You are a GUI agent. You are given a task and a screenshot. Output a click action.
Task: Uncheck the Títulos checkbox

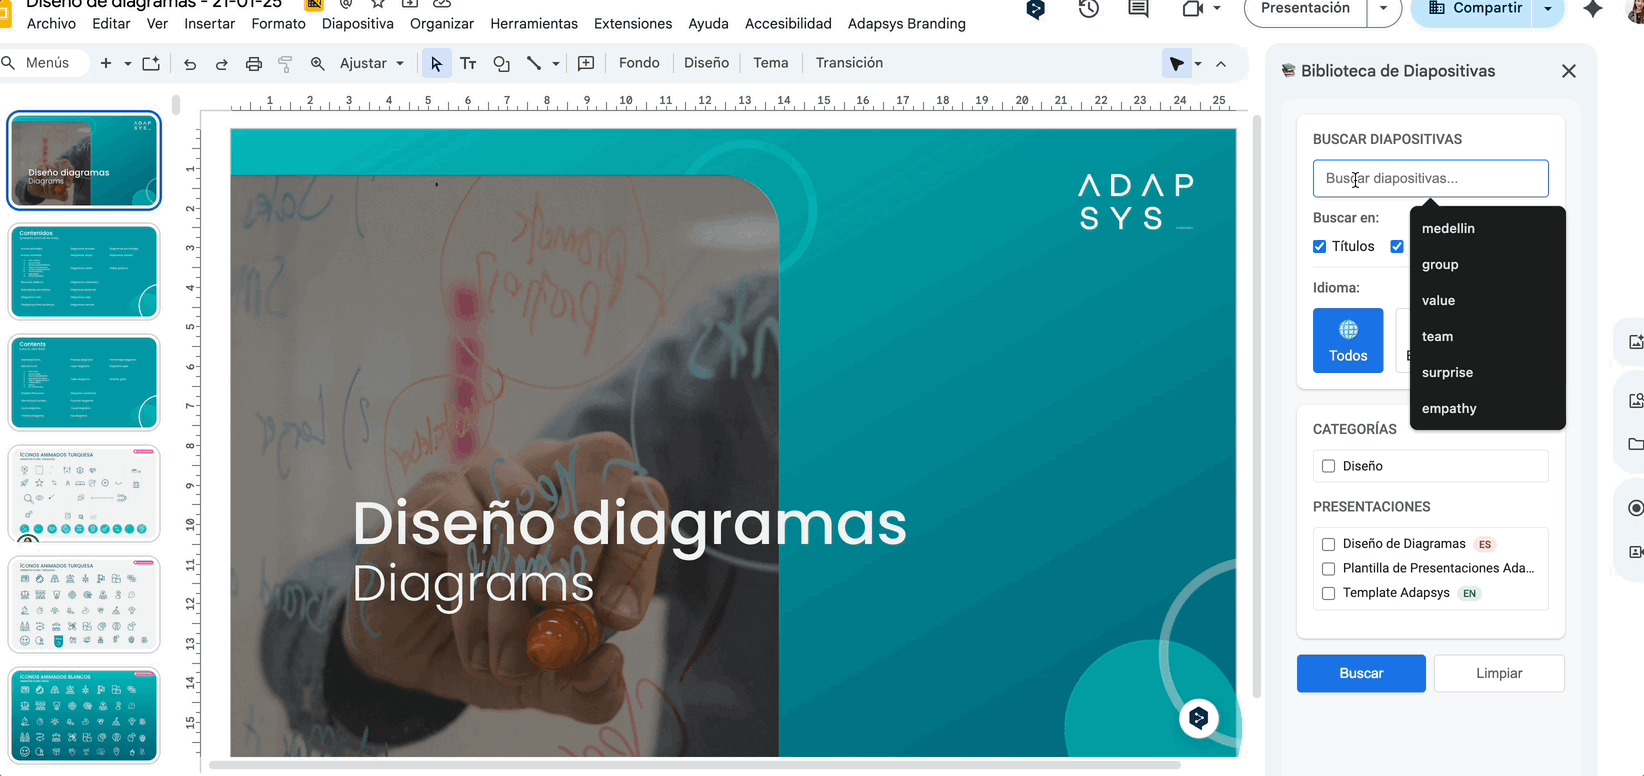tap(1320, 247)
